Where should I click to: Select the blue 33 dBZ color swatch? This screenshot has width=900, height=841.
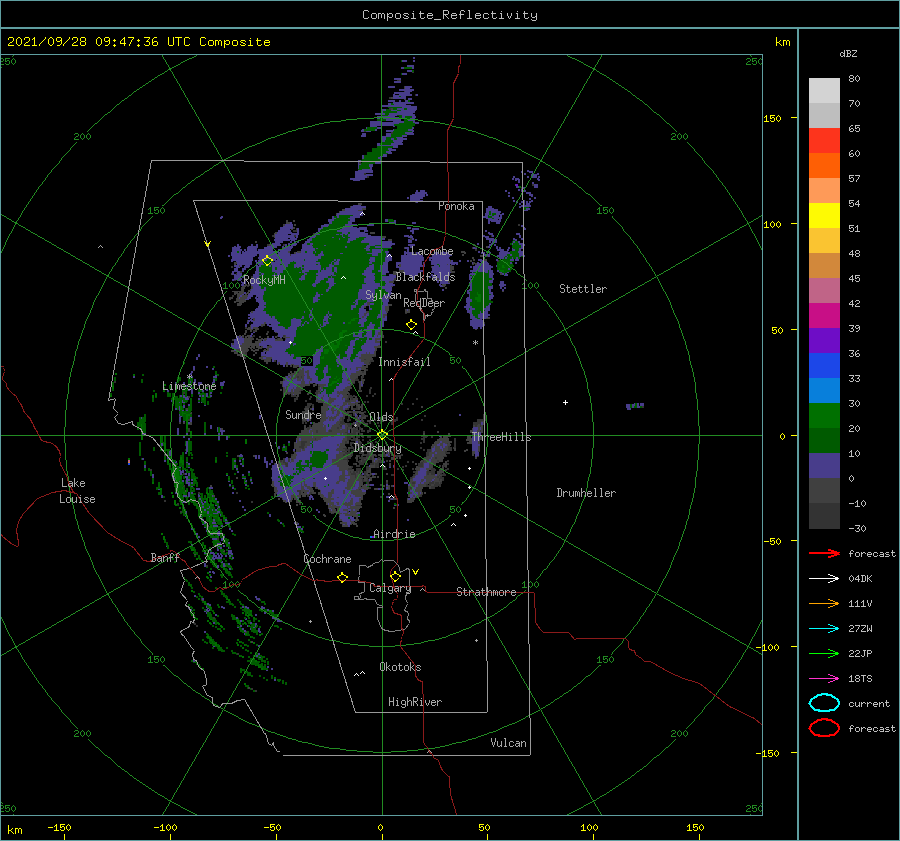point(824,365)
